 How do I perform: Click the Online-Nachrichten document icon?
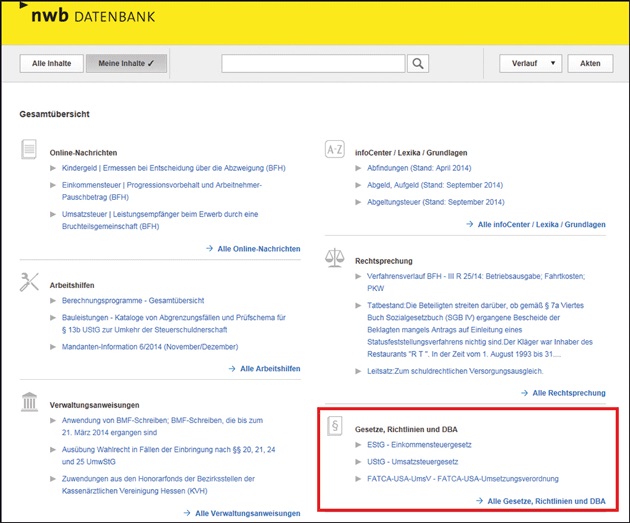click(x=29, y=150)
